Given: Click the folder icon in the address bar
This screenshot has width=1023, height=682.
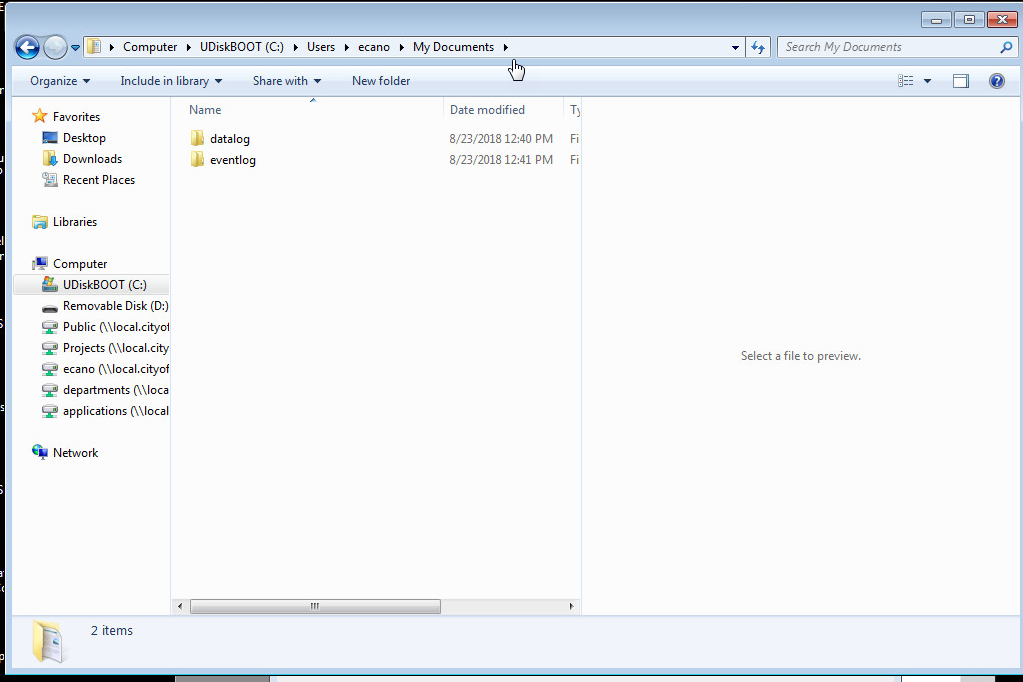Looking at the screenshot, I should 95,47.
